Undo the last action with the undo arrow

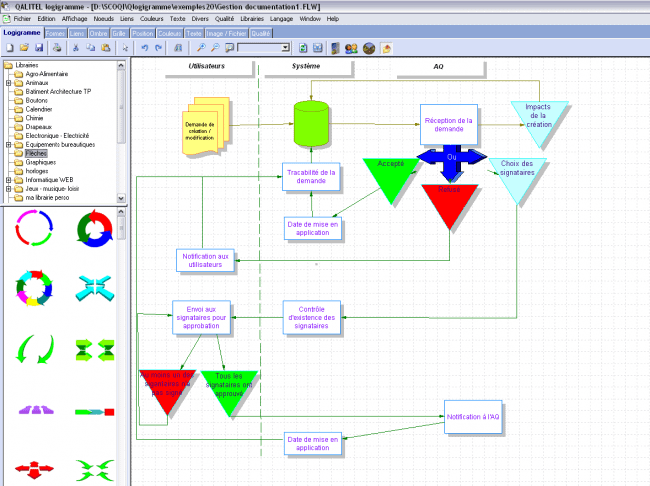click(144, 48)
